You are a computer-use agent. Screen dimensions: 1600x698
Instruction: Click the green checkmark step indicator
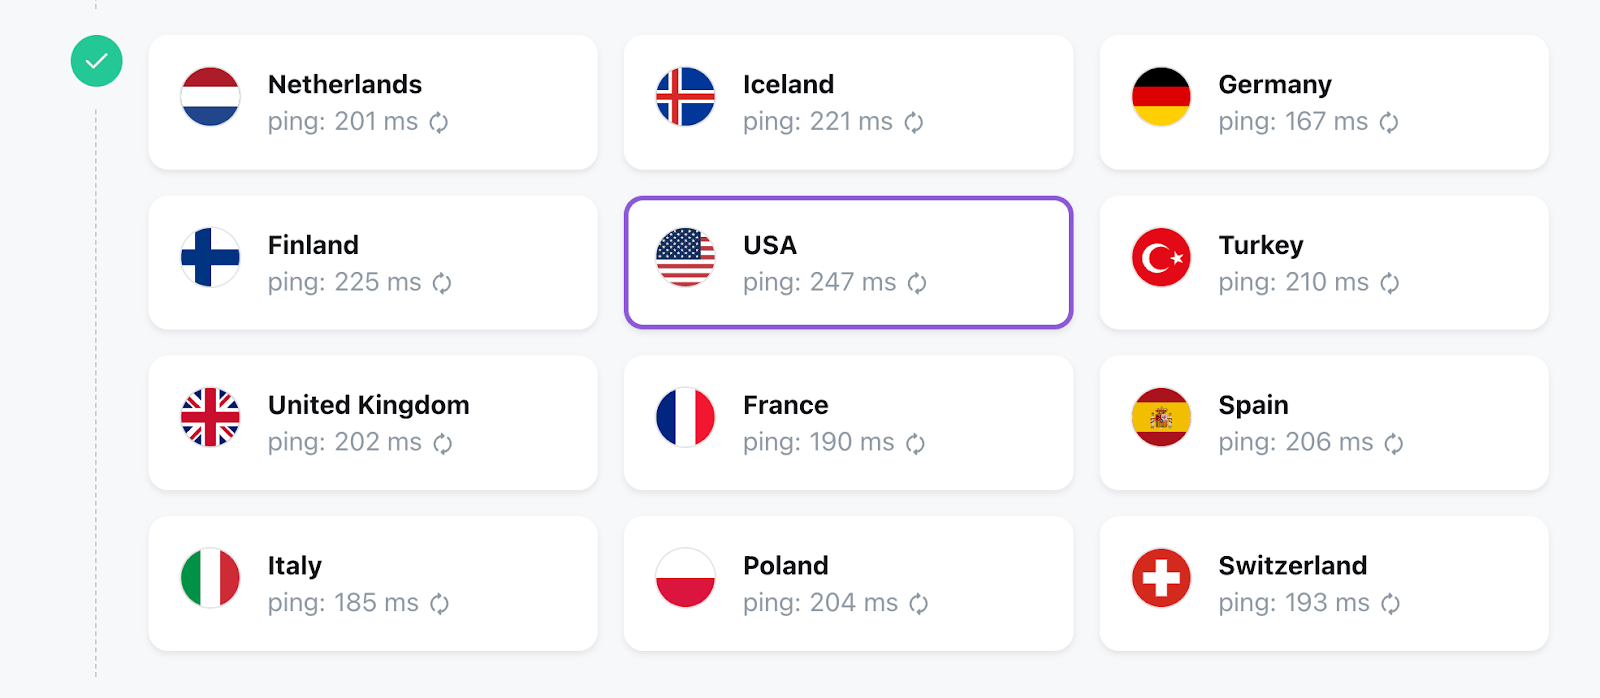point(97,61)
